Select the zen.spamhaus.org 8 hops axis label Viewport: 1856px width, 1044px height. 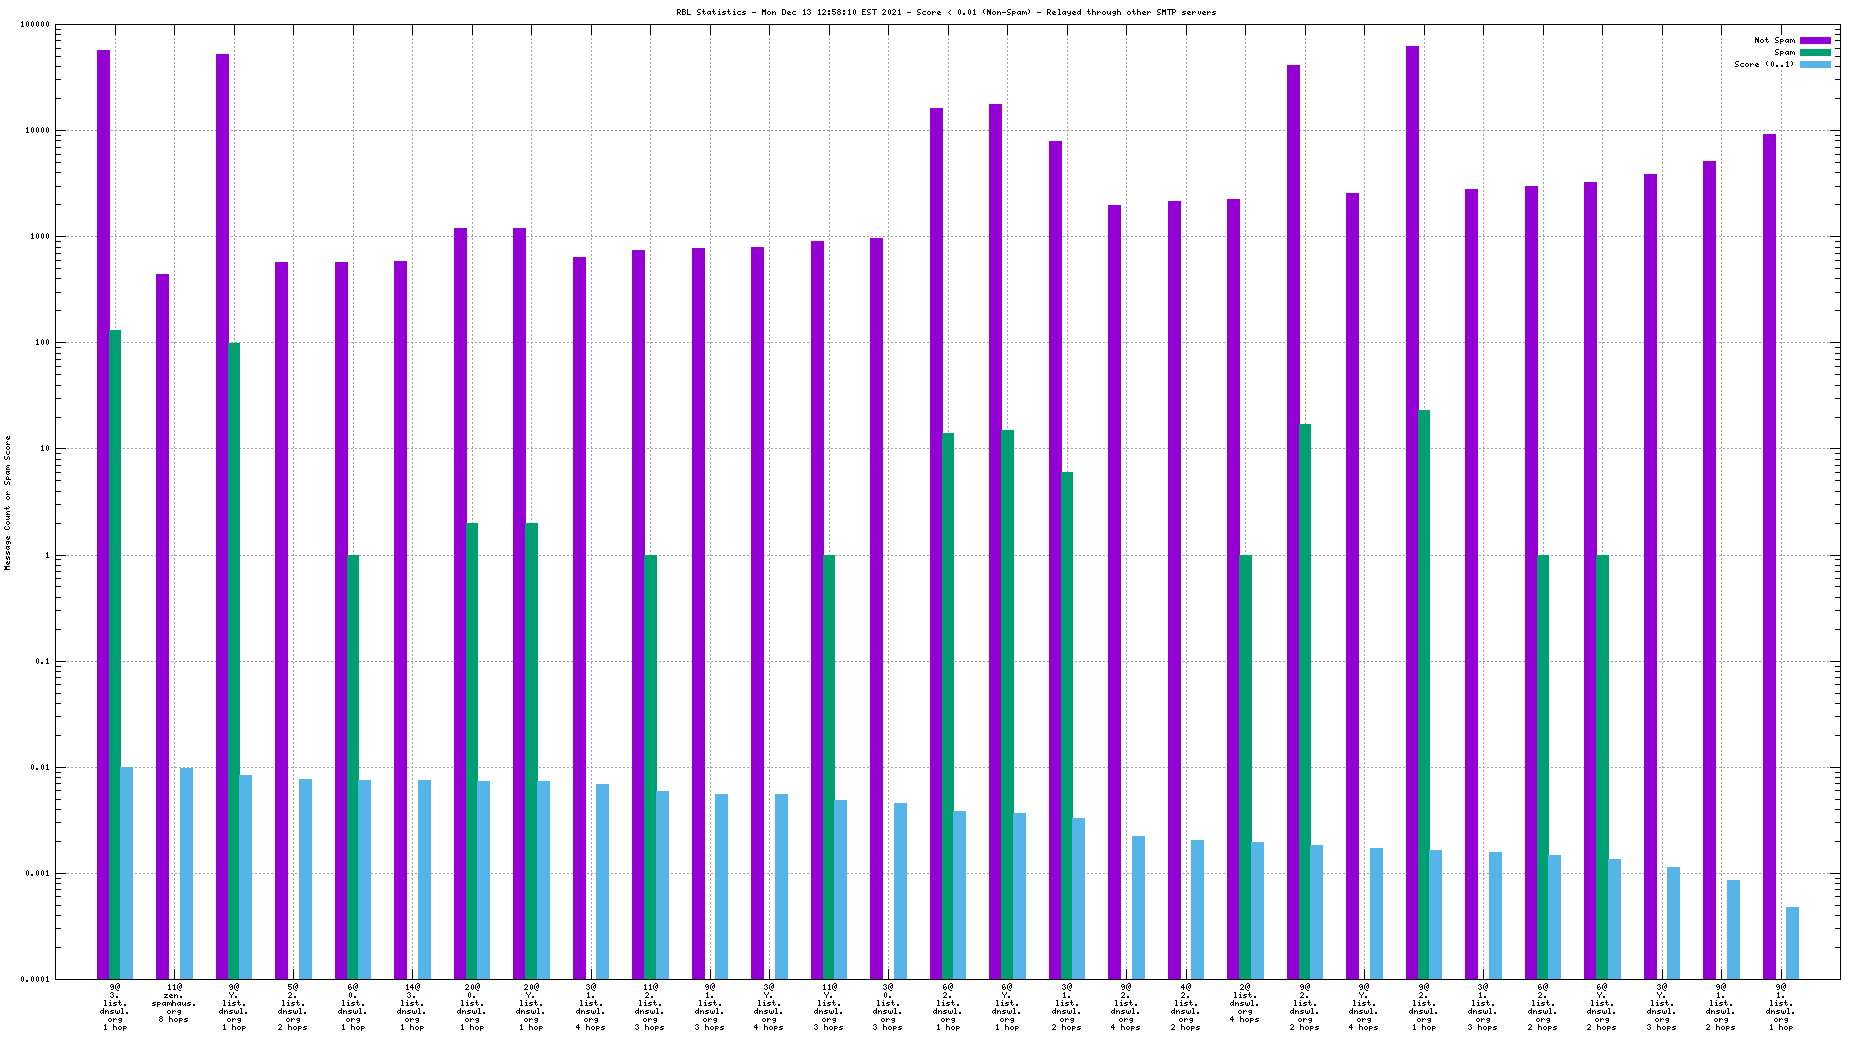click(x=174, y=1003)
